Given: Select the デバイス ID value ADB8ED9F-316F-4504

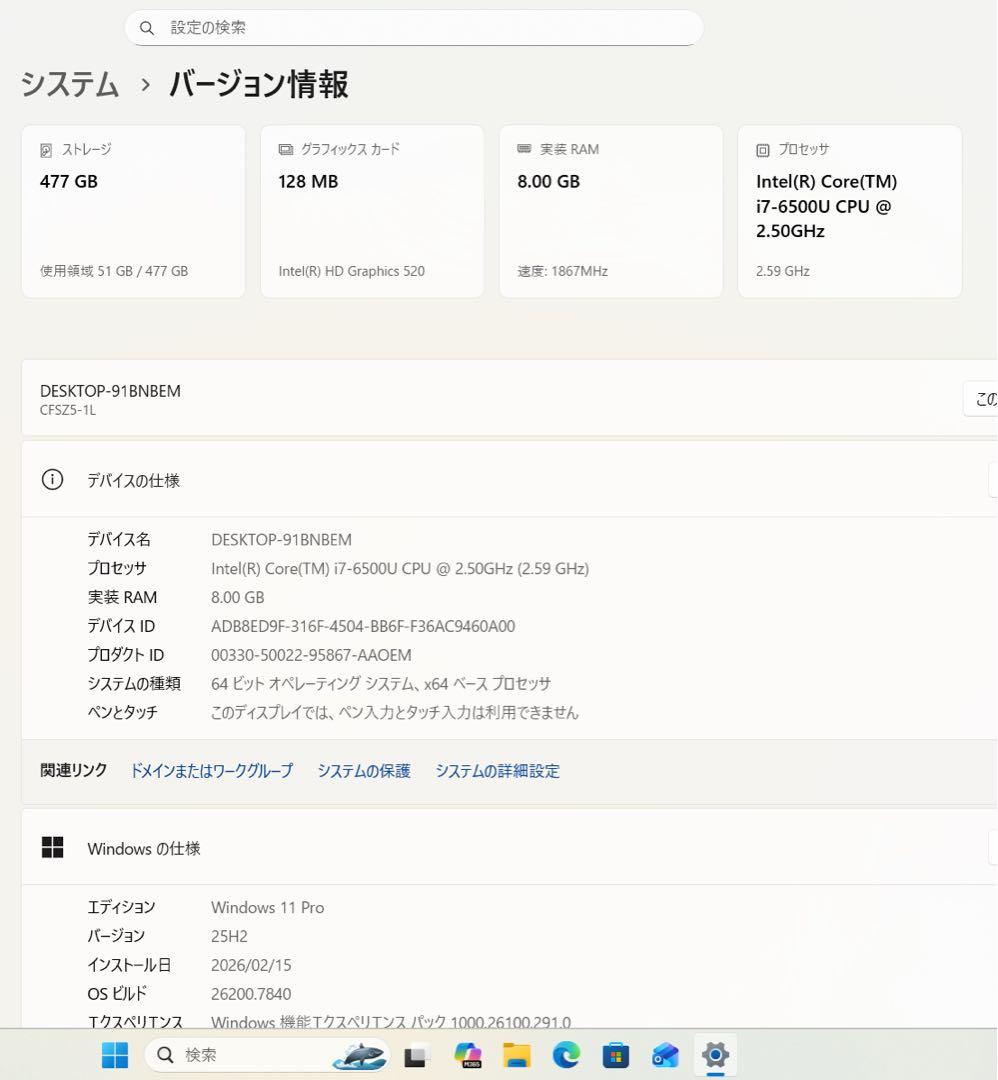Looking at the screenshot, I should [x=363, y=626].
